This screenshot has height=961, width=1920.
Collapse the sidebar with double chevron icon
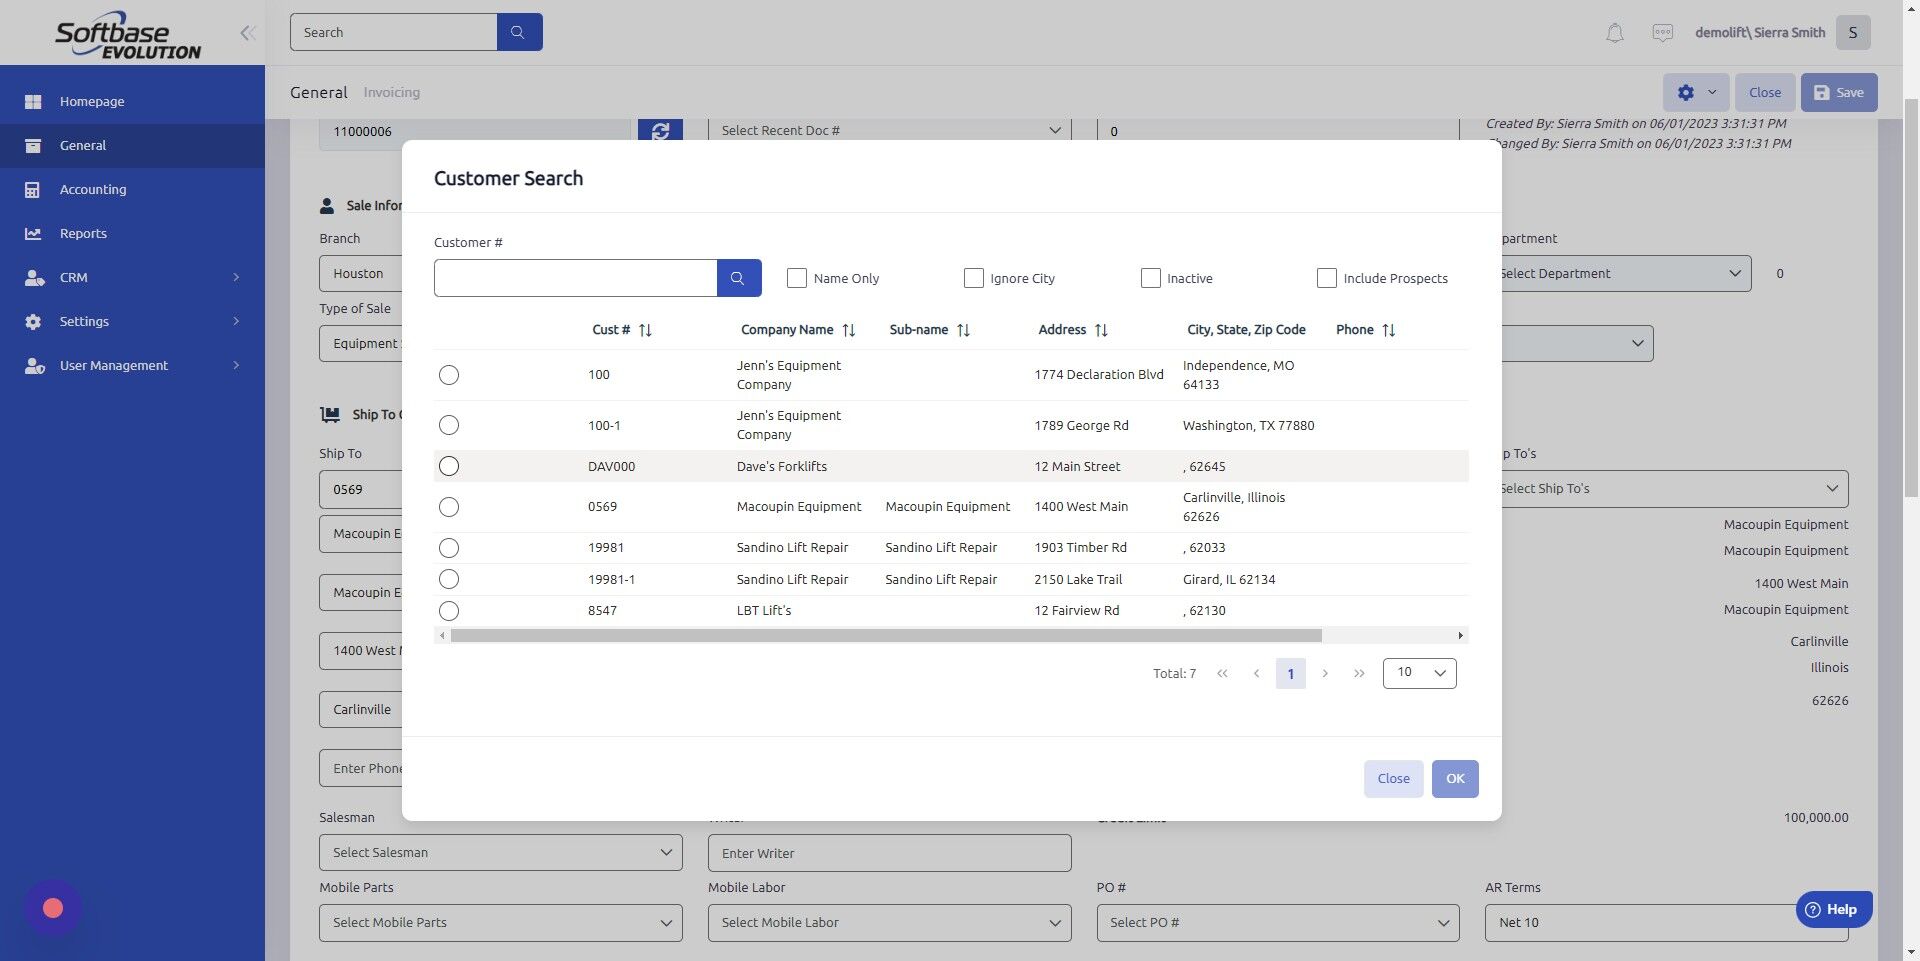pos(248,33)
